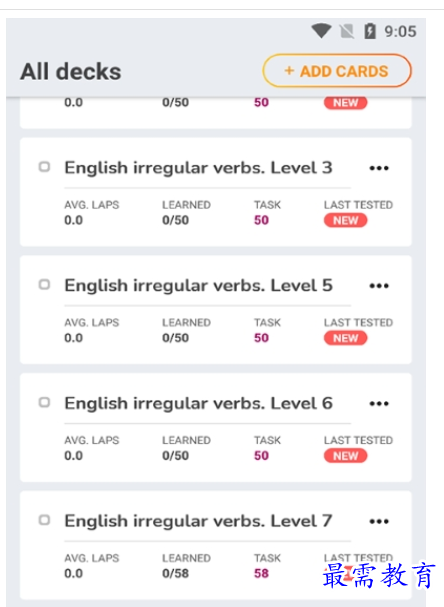Select checkbox for Level 7 deck

pyautogui.click(x=44, y=520)
